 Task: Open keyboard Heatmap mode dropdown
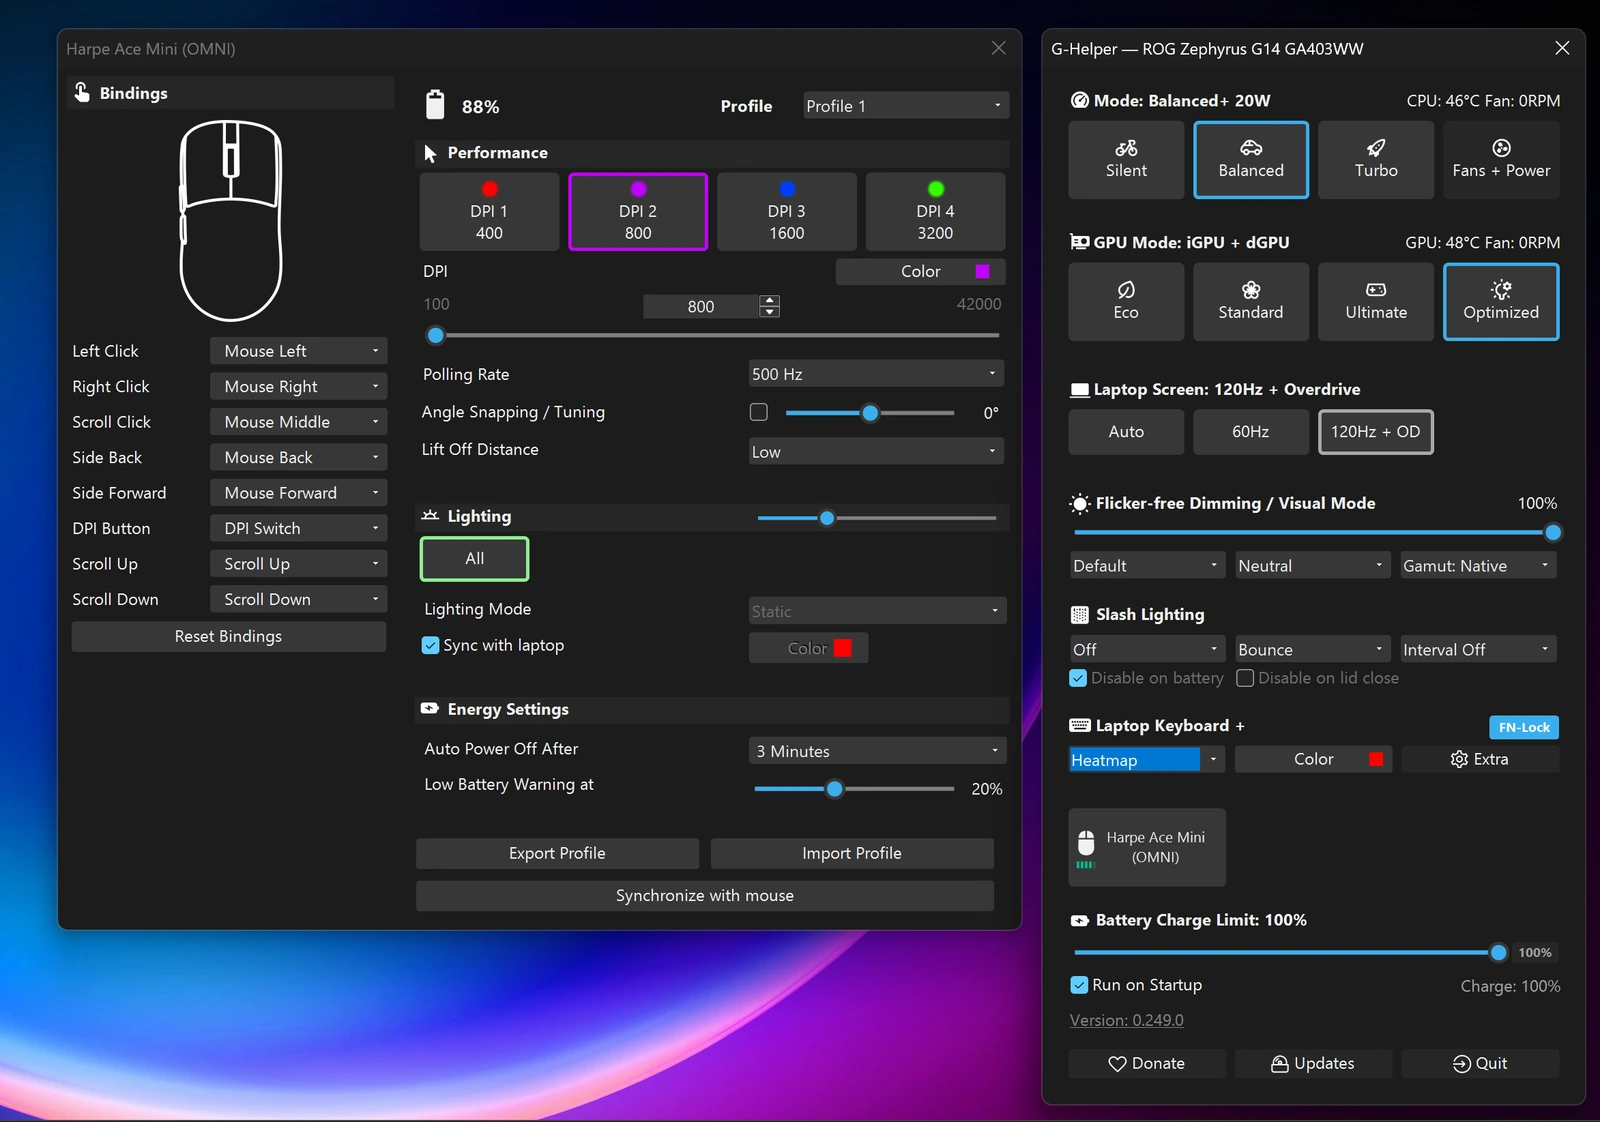coord(1147,760)
